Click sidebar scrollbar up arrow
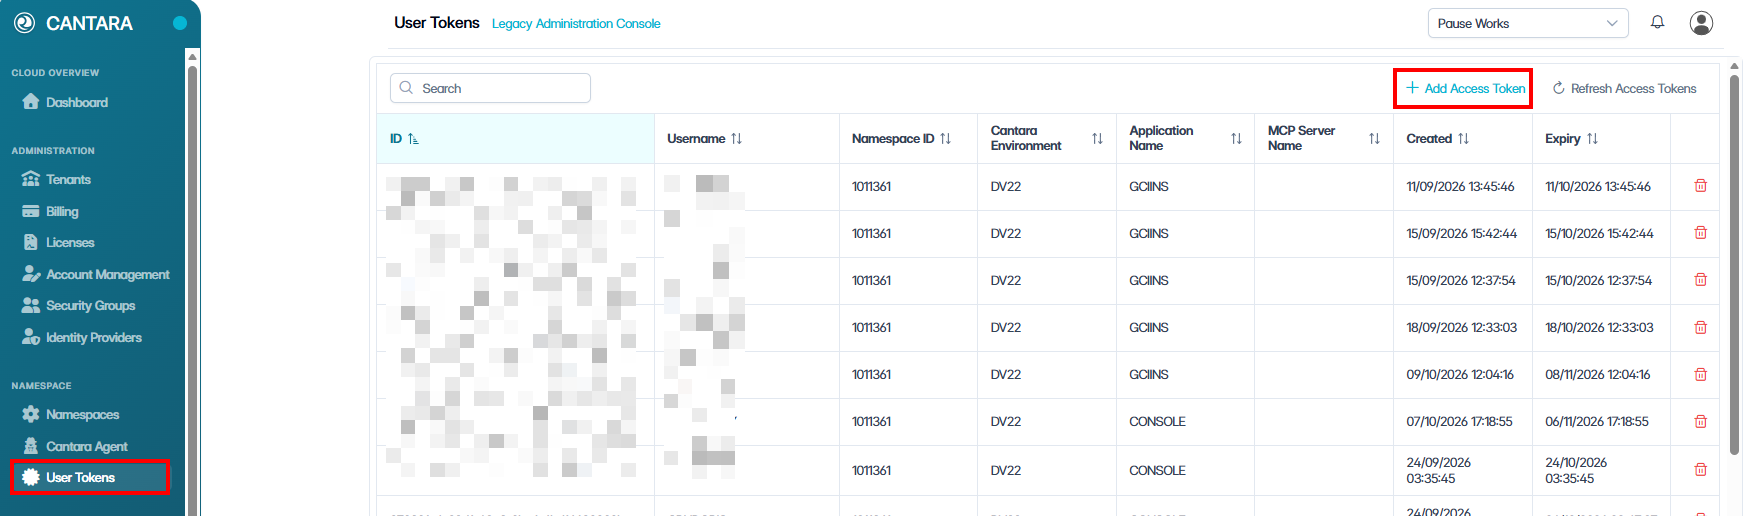Screen dimensions: 1764x516 click(192, 56)
